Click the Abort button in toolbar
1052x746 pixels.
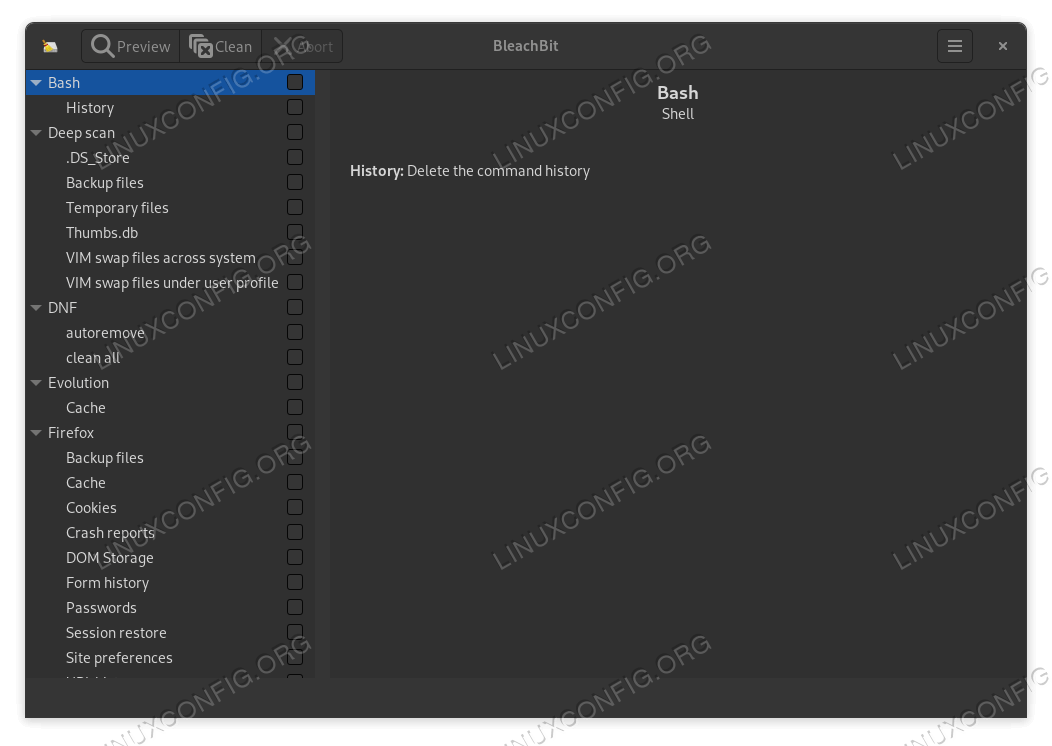(x=303, y=46)
